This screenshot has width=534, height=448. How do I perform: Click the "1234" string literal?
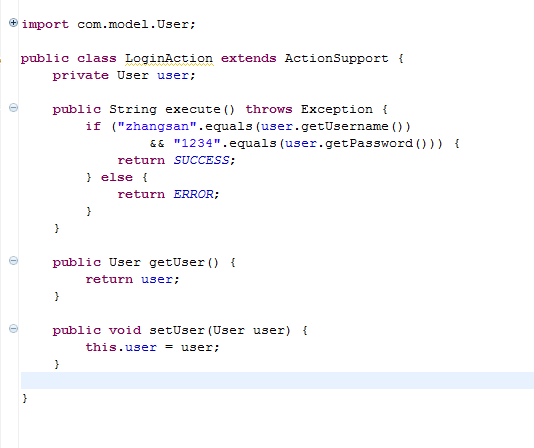point(197,143)
